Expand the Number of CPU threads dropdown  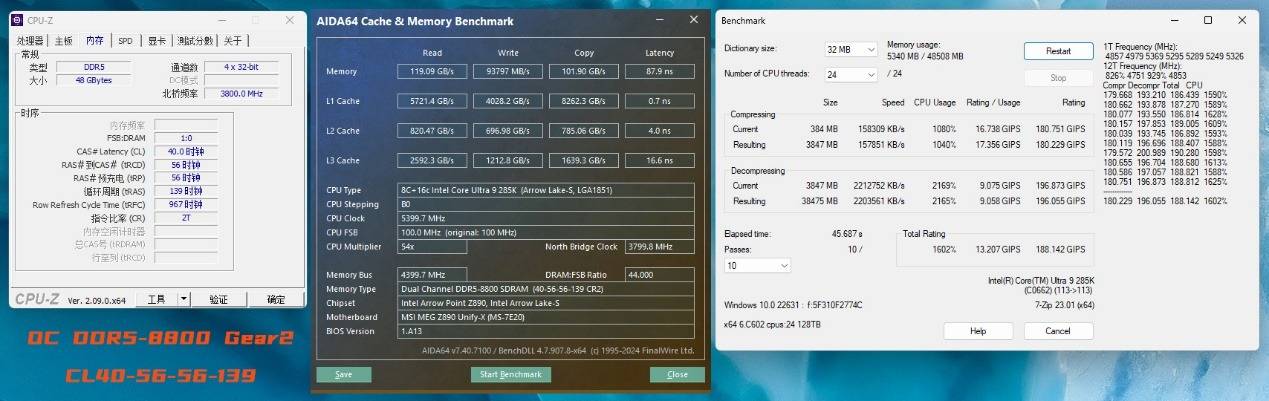coord(851,74)
